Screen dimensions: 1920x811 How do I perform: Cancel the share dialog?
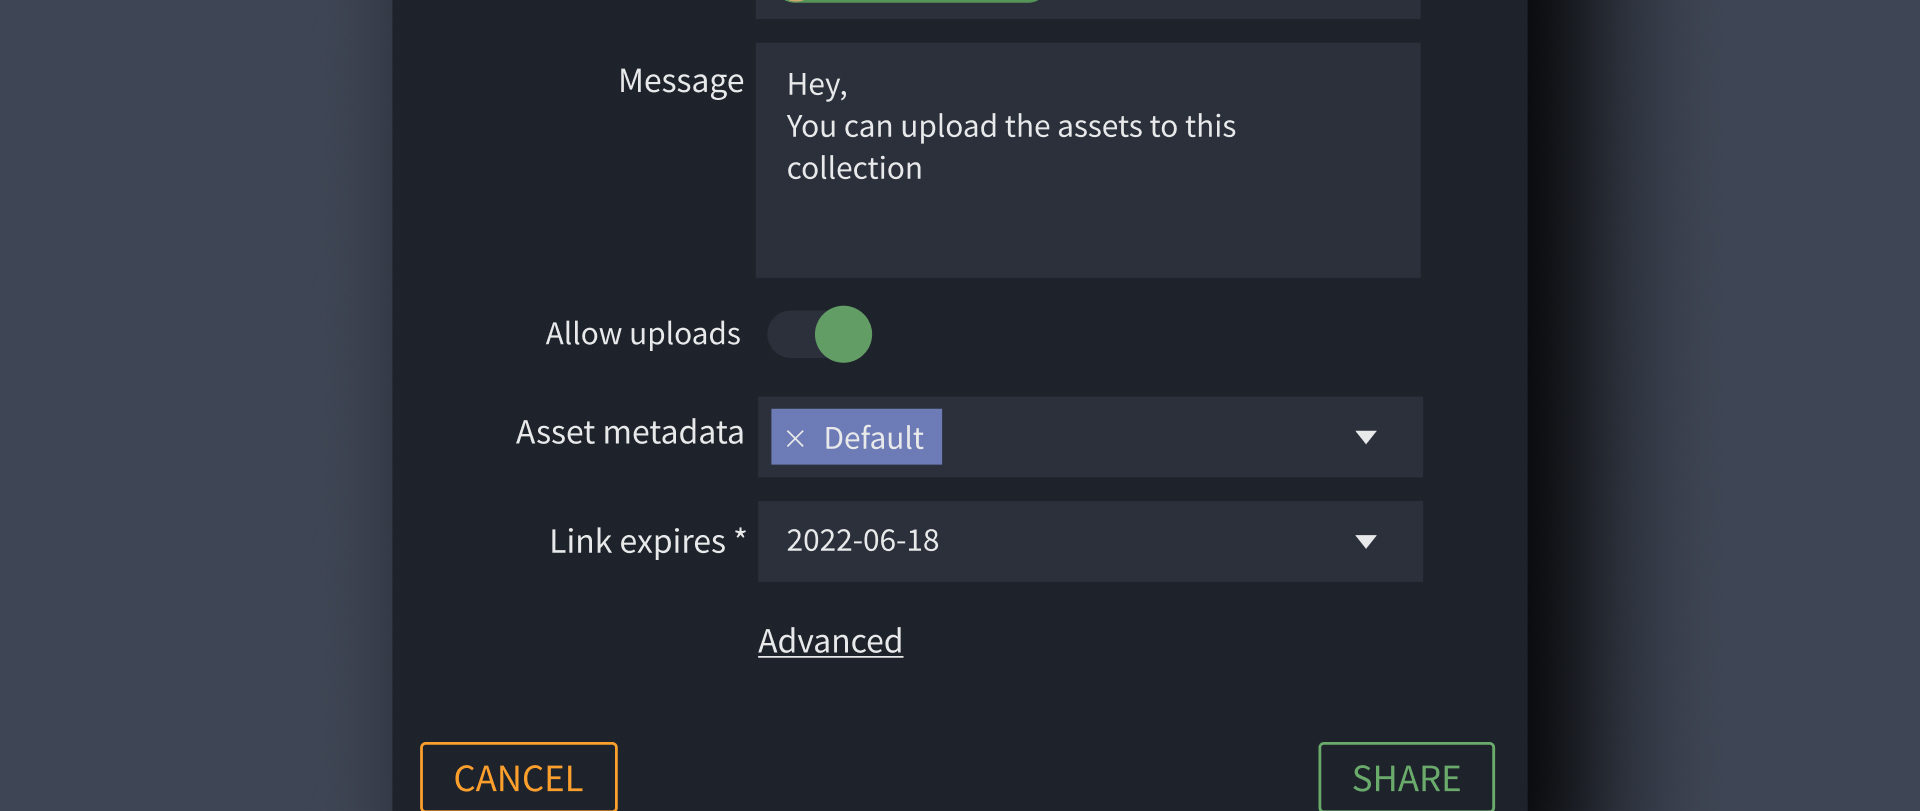(x=518, y=777)
